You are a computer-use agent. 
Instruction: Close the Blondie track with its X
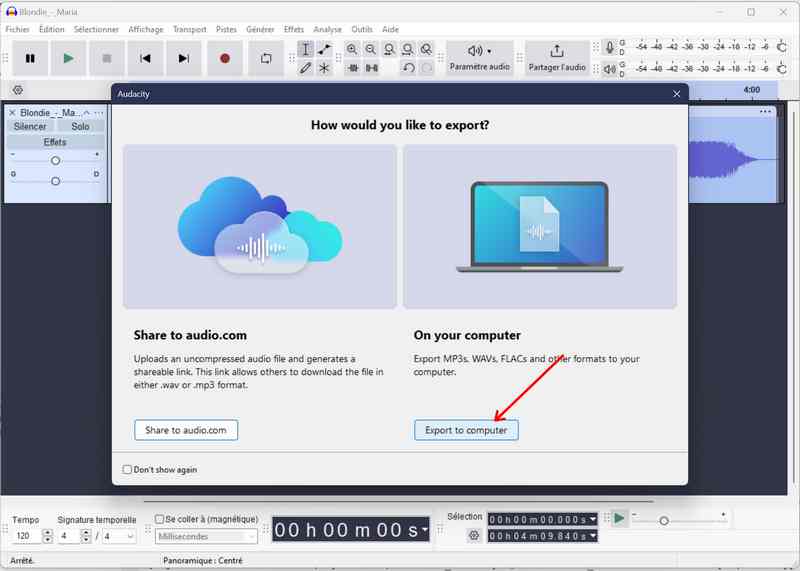[12, 112]
